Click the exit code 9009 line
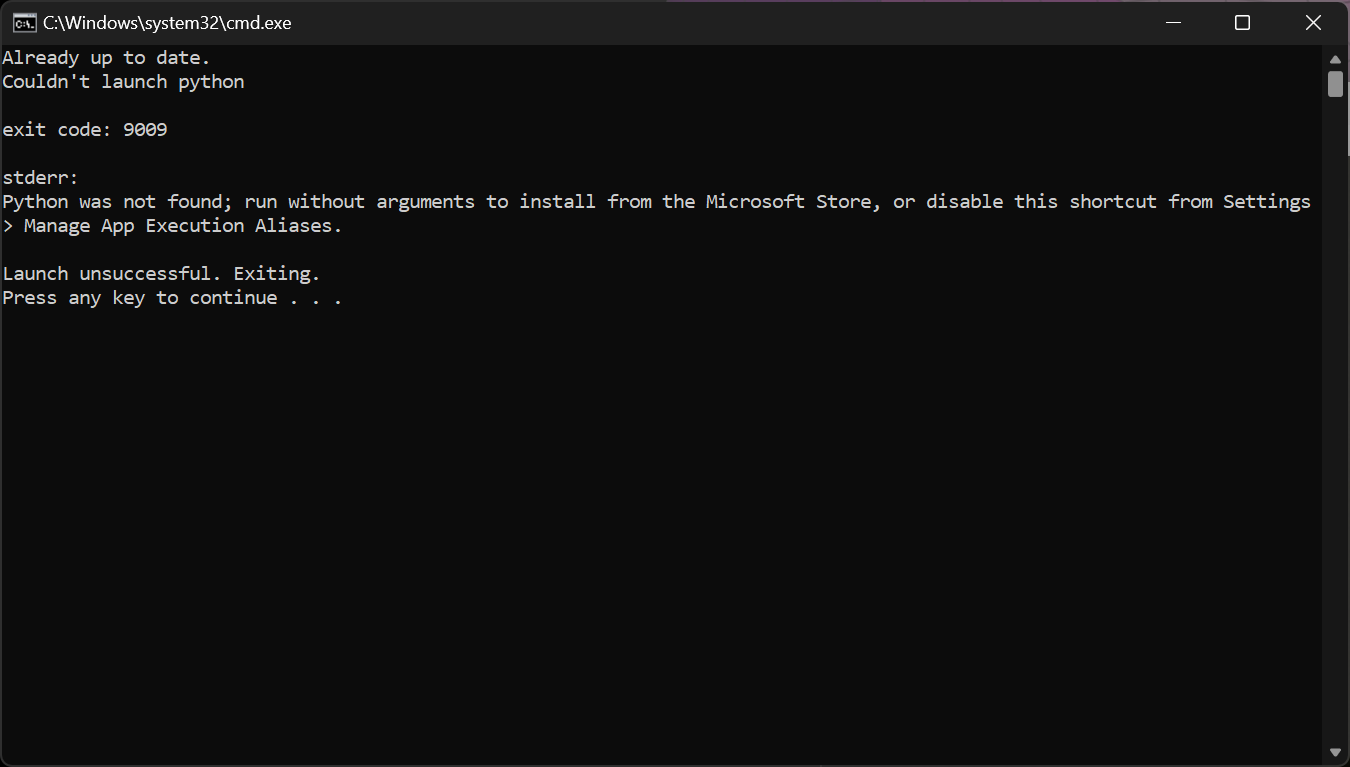This screenshot has width=1350, height=767. 83,129
